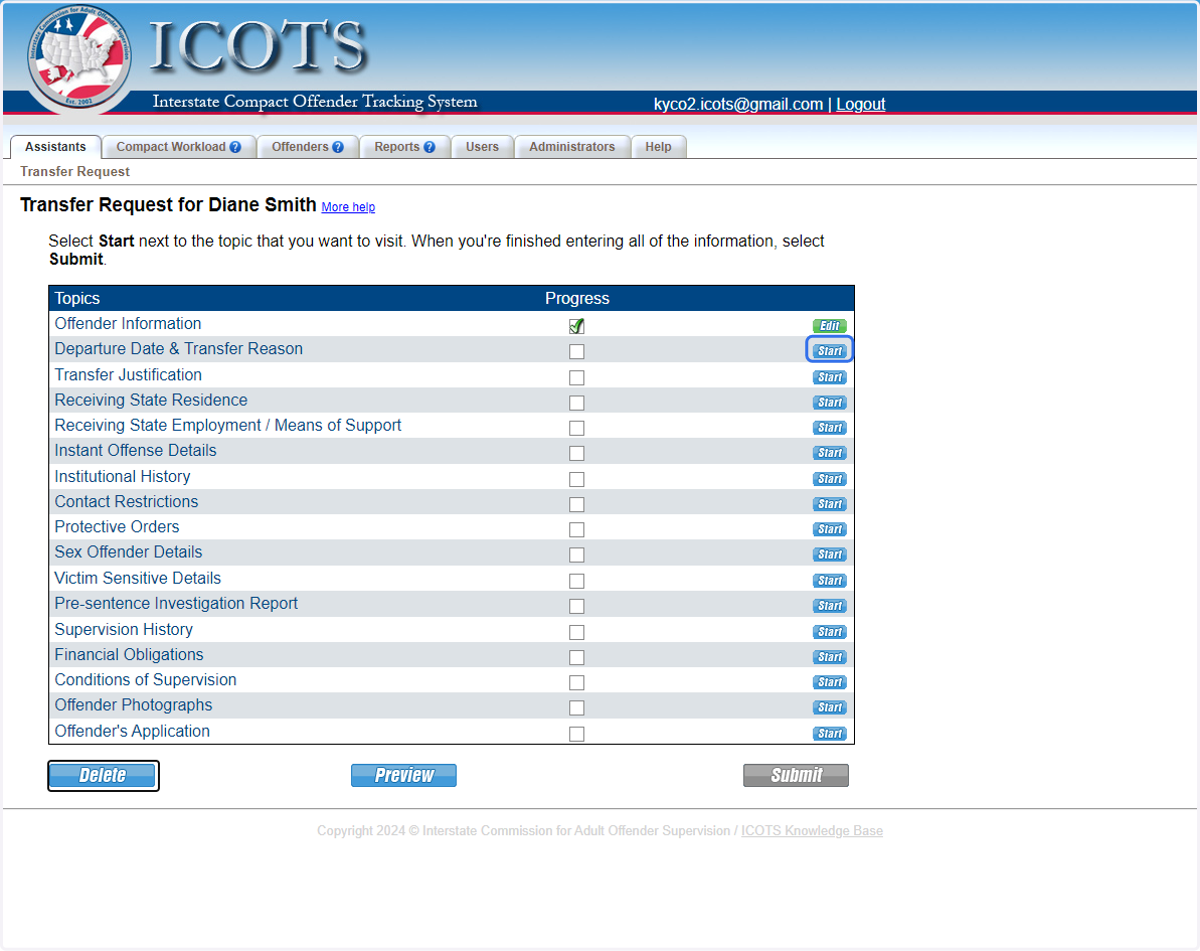Open the More help link
1200x951 pixels.
coord(348,207)
